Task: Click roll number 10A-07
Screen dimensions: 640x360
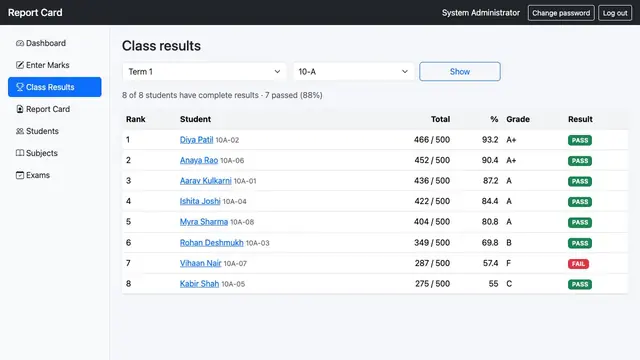Action: point(235,264)
